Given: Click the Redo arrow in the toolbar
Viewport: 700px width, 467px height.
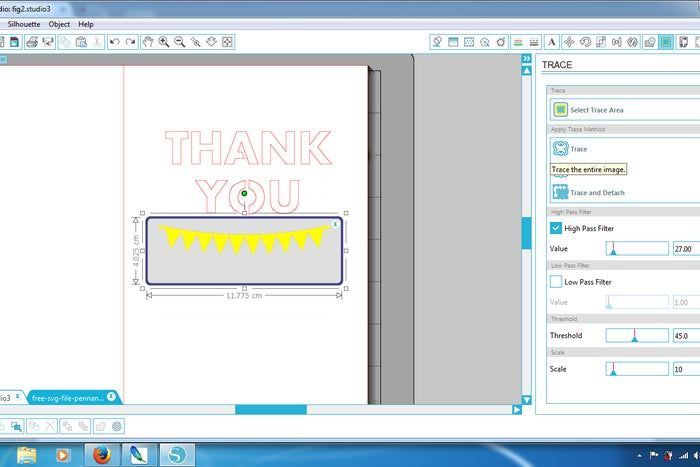Looking at the screenshot, I should 130,42.
